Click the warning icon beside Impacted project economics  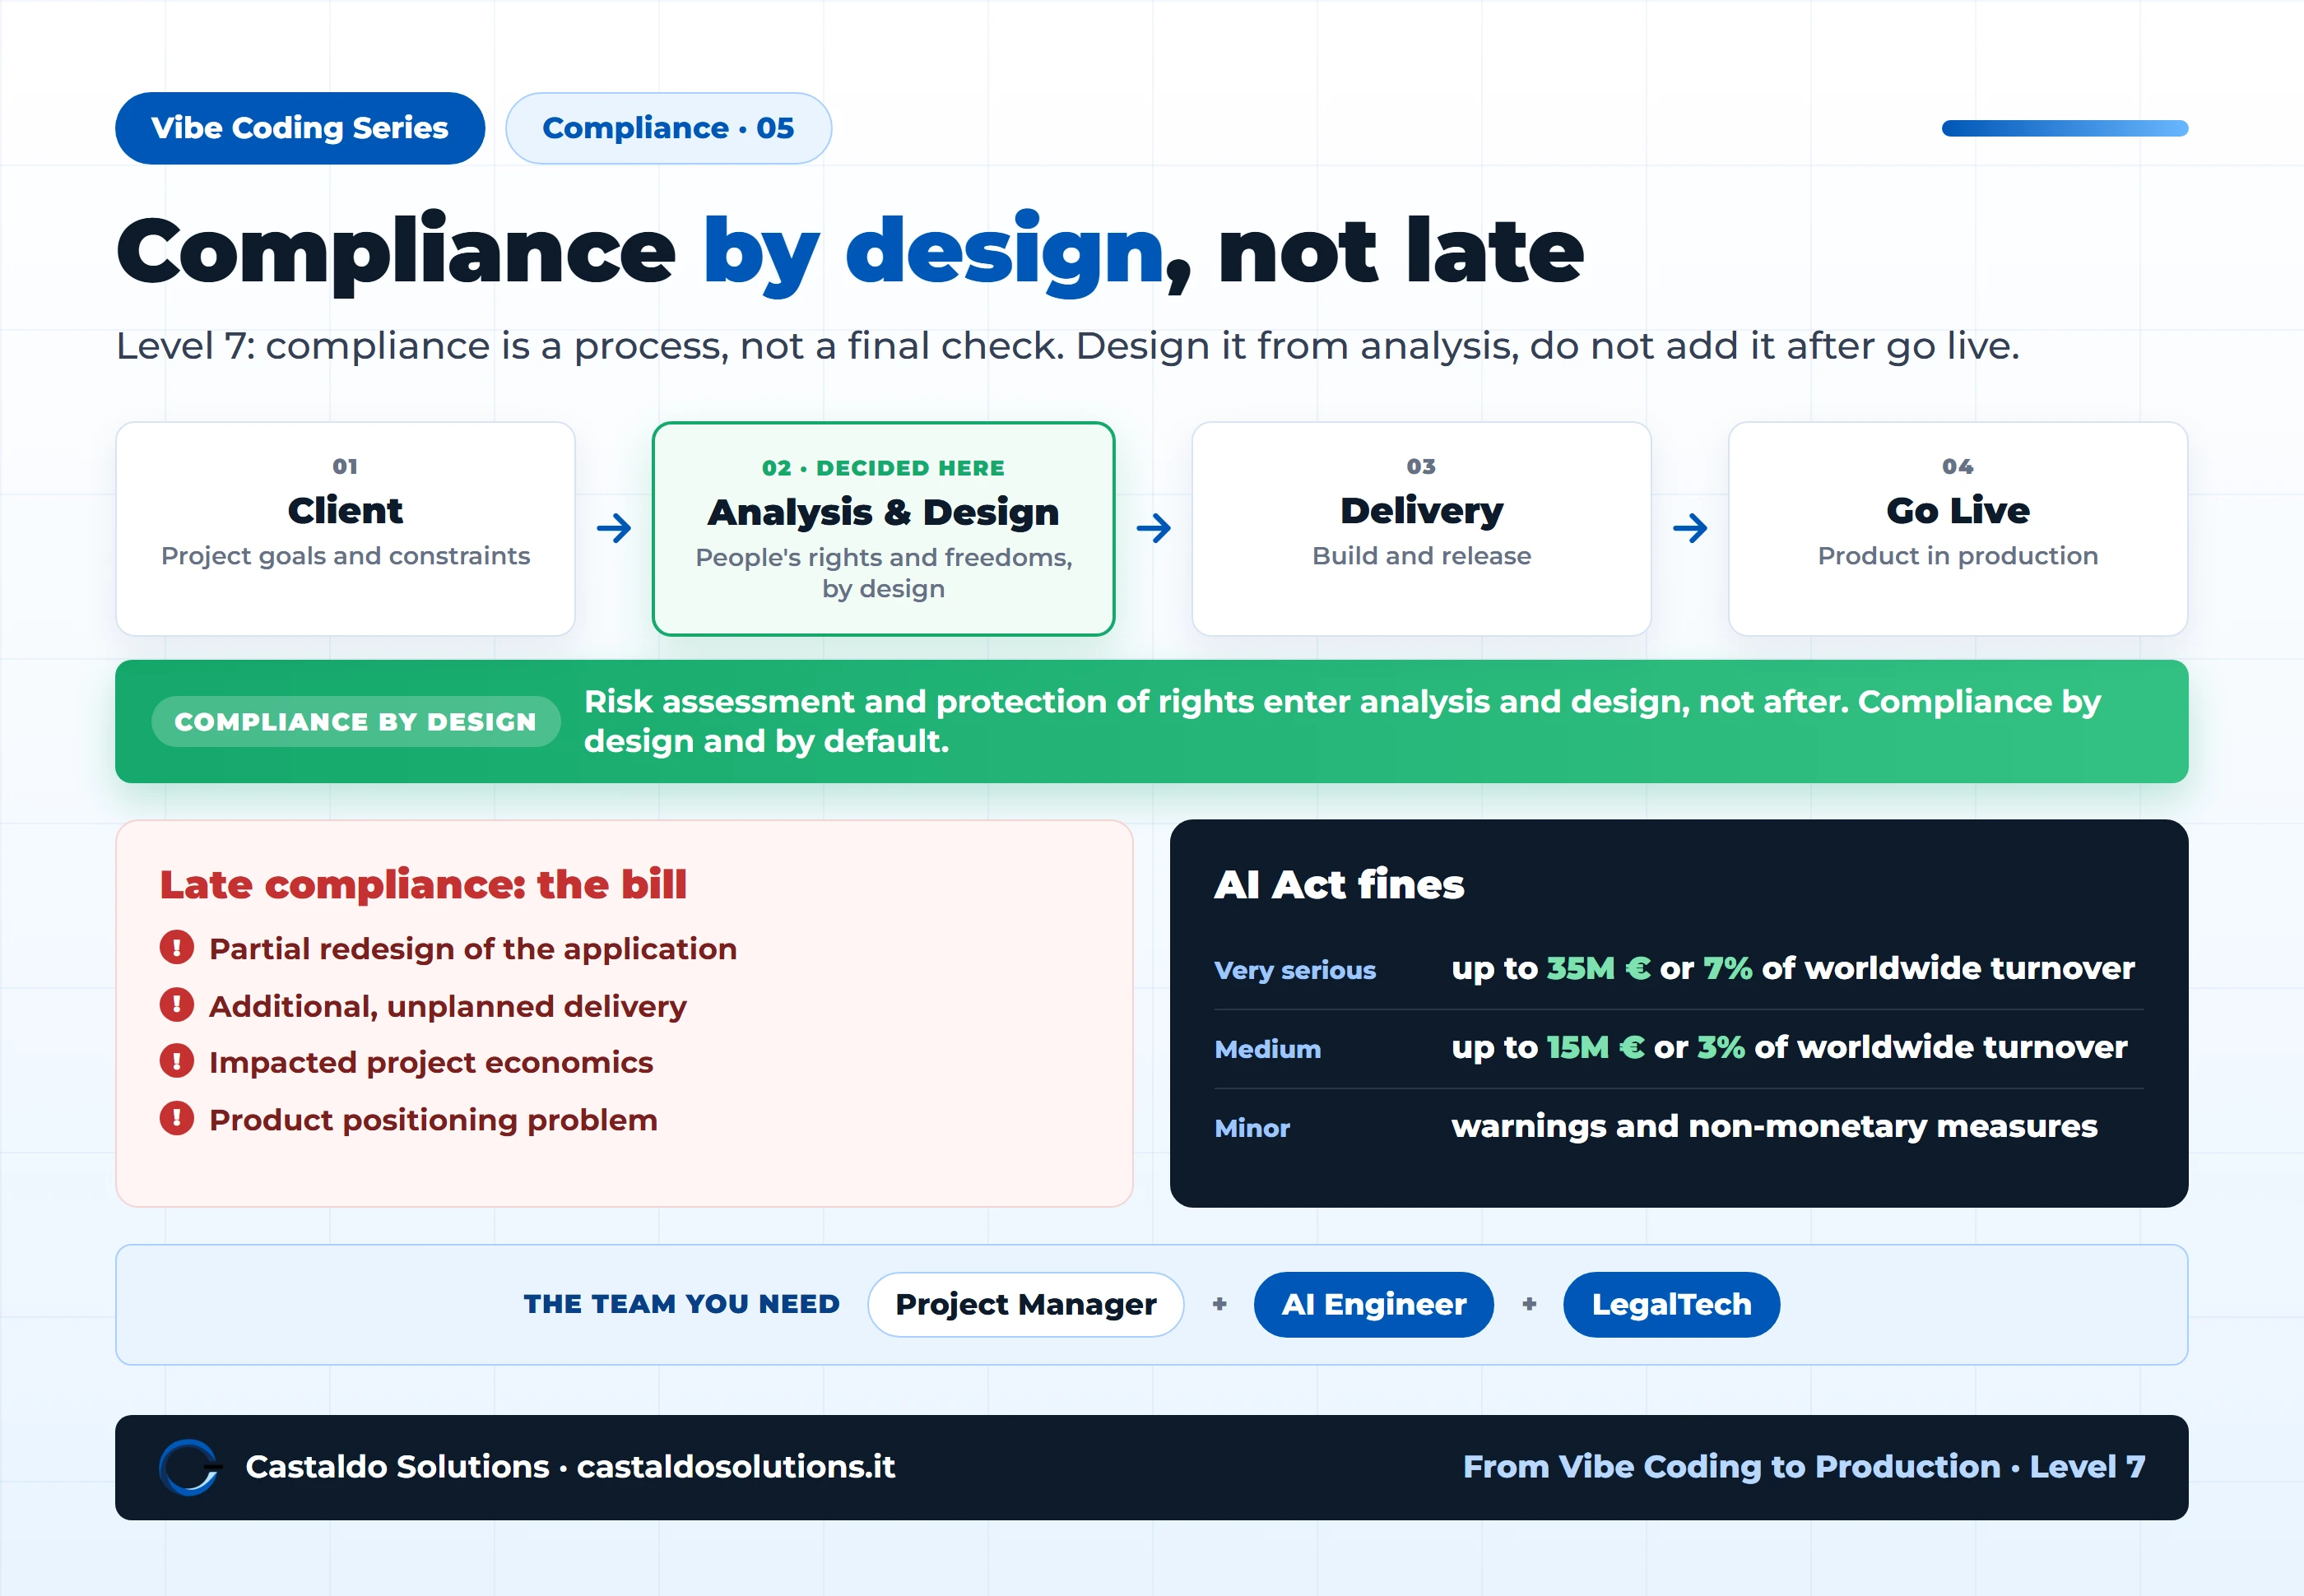(177, 1061)
